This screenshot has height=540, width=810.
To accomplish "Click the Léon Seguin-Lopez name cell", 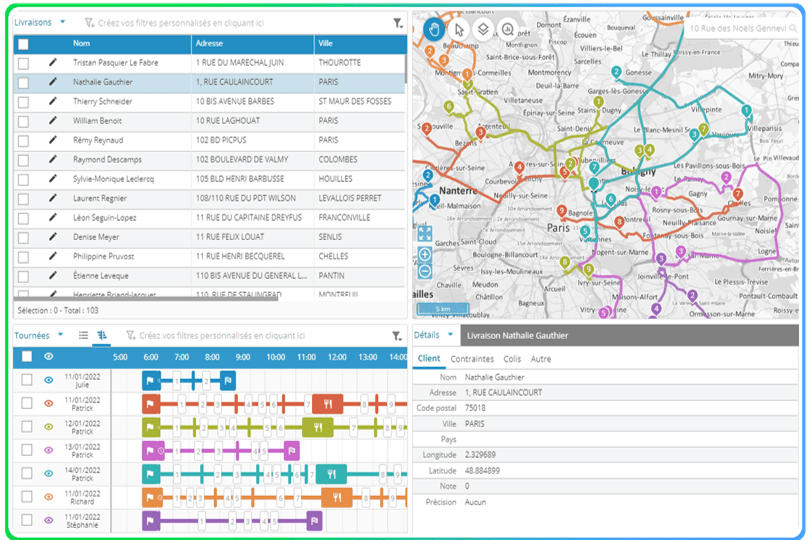I will tap(105, 218).
